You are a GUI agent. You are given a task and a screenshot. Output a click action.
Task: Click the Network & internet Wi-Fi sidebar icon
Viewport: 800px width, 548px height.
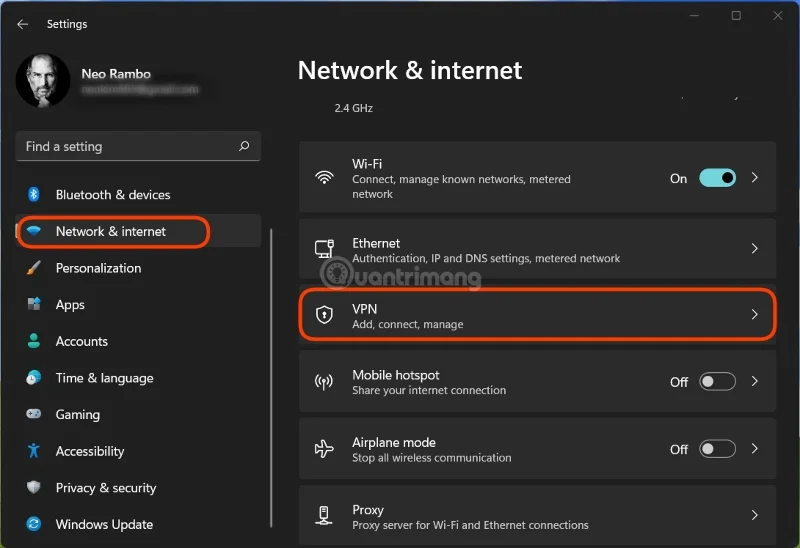click(34, 231)
